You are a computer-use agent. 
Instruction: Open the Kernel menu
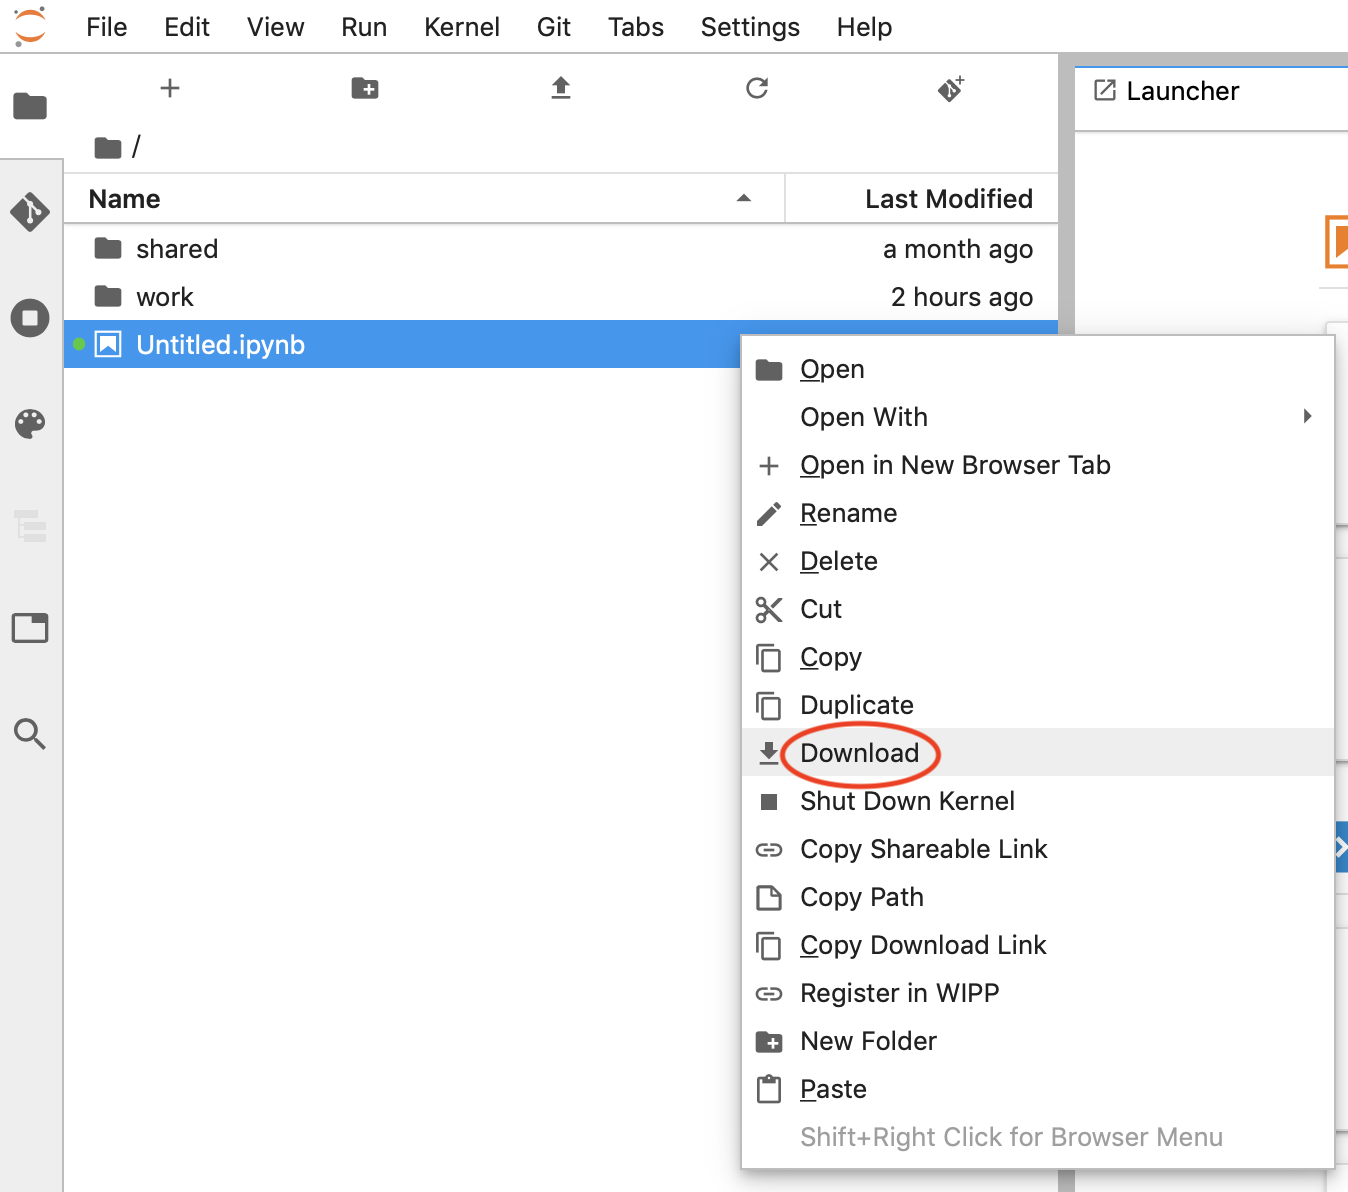462,27
